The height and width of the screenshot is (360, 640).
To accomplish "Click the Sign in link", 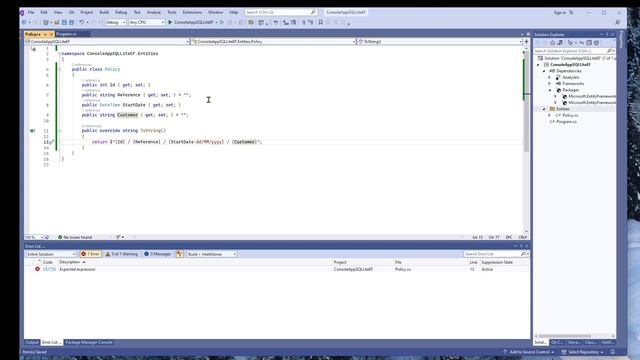I will 560,13.
